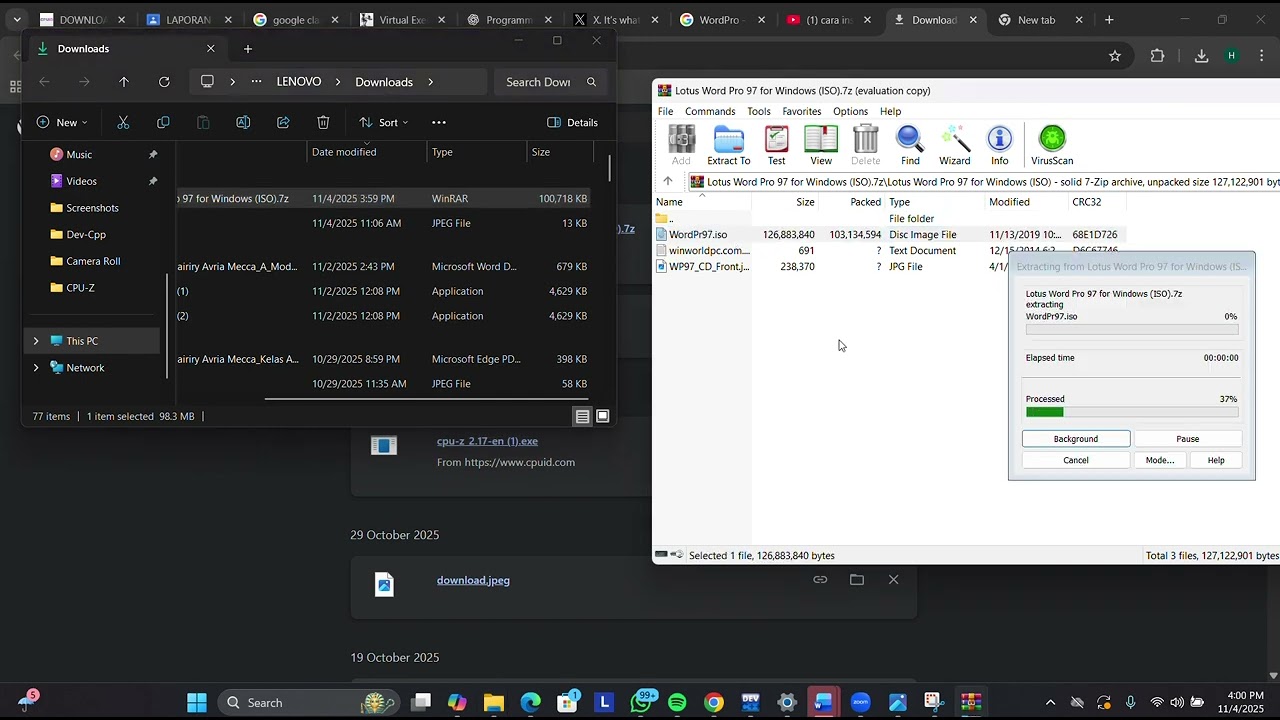Bookmark this page in Chrome
The width and height of the screenshot is (1280, 720).
1115,56
